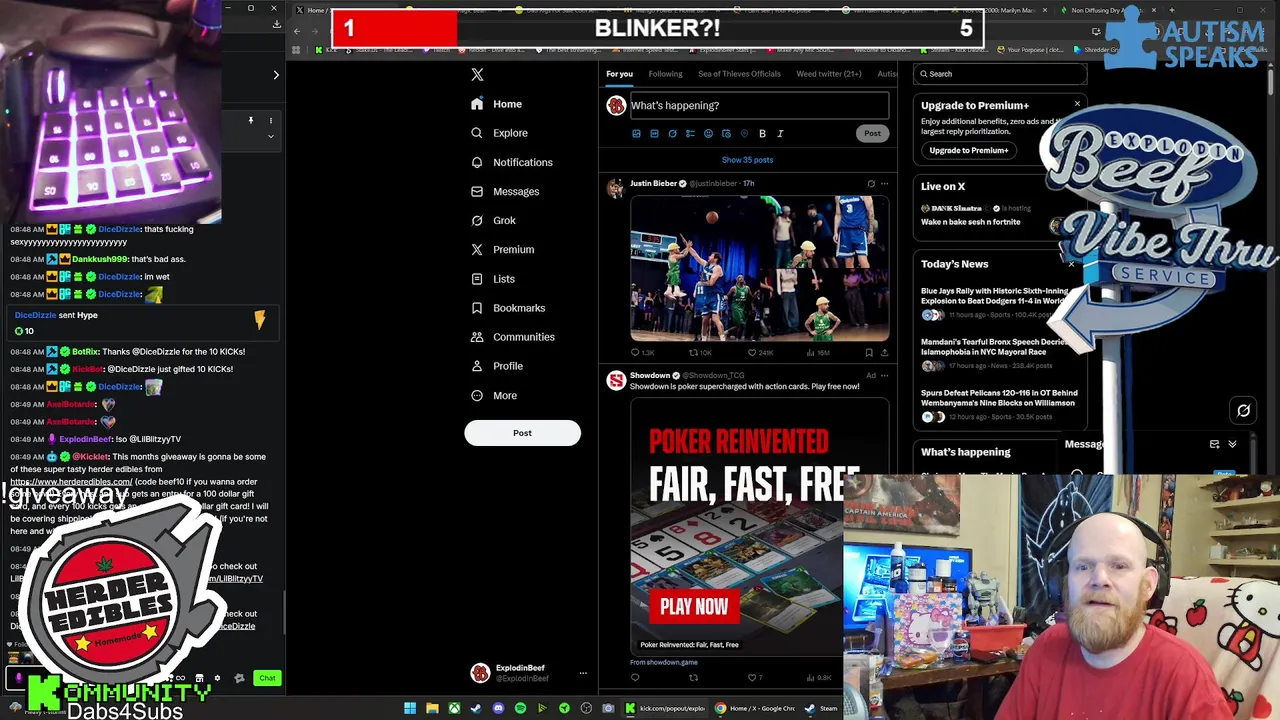Click the large Post button in sidebar
This screenshot has height=720, width=1280.
click(x=522, y=433)
